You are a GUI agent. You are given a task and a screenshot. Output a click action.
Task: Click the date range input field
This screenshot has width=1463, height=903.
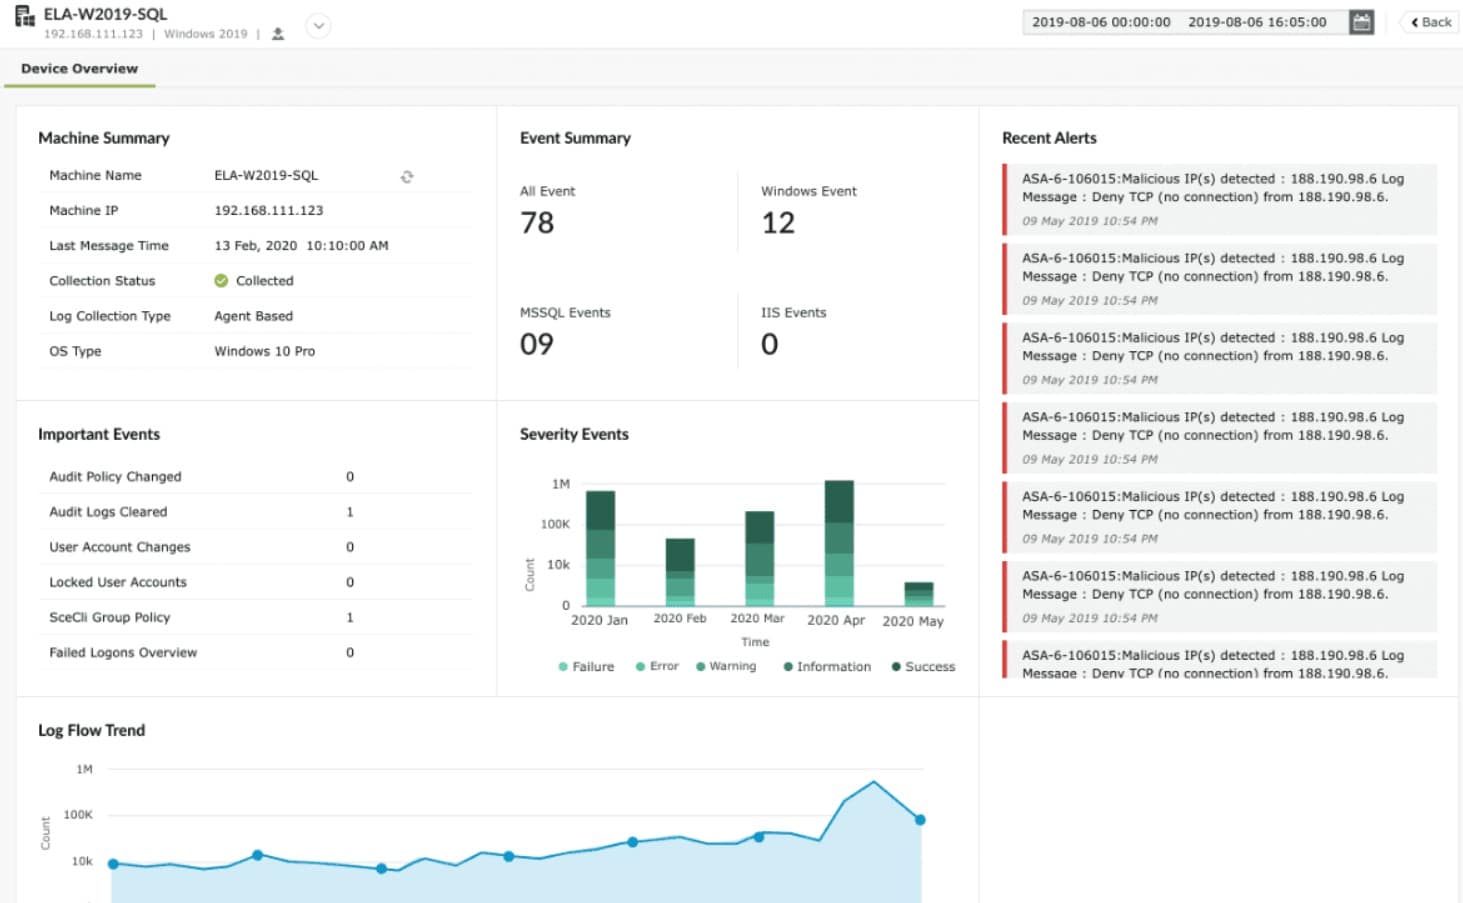click(1184, 22)
